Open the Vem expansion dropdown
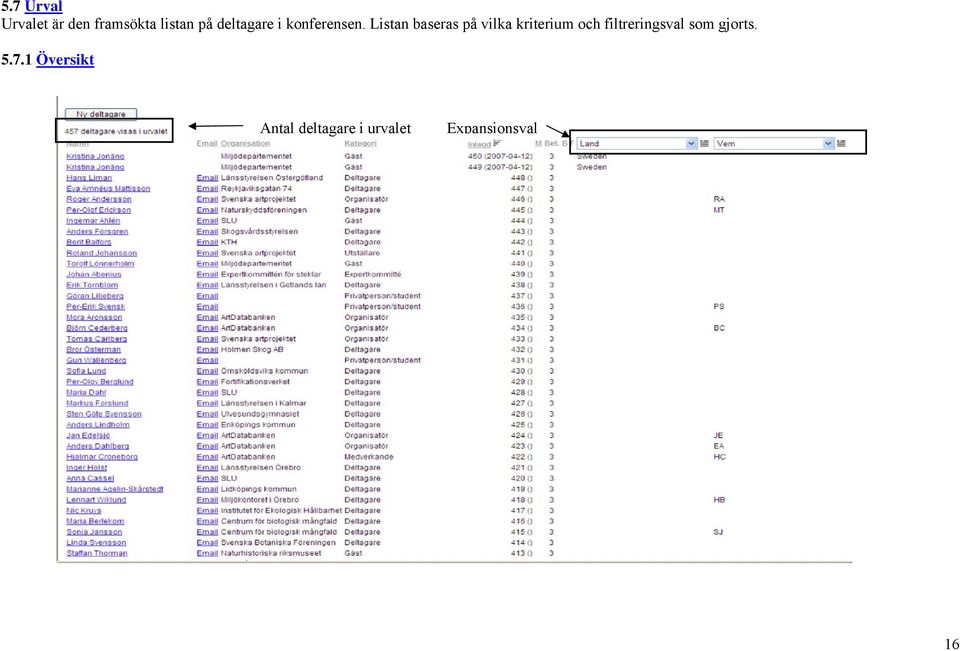The image size is (960, 651). click(774, 143)
